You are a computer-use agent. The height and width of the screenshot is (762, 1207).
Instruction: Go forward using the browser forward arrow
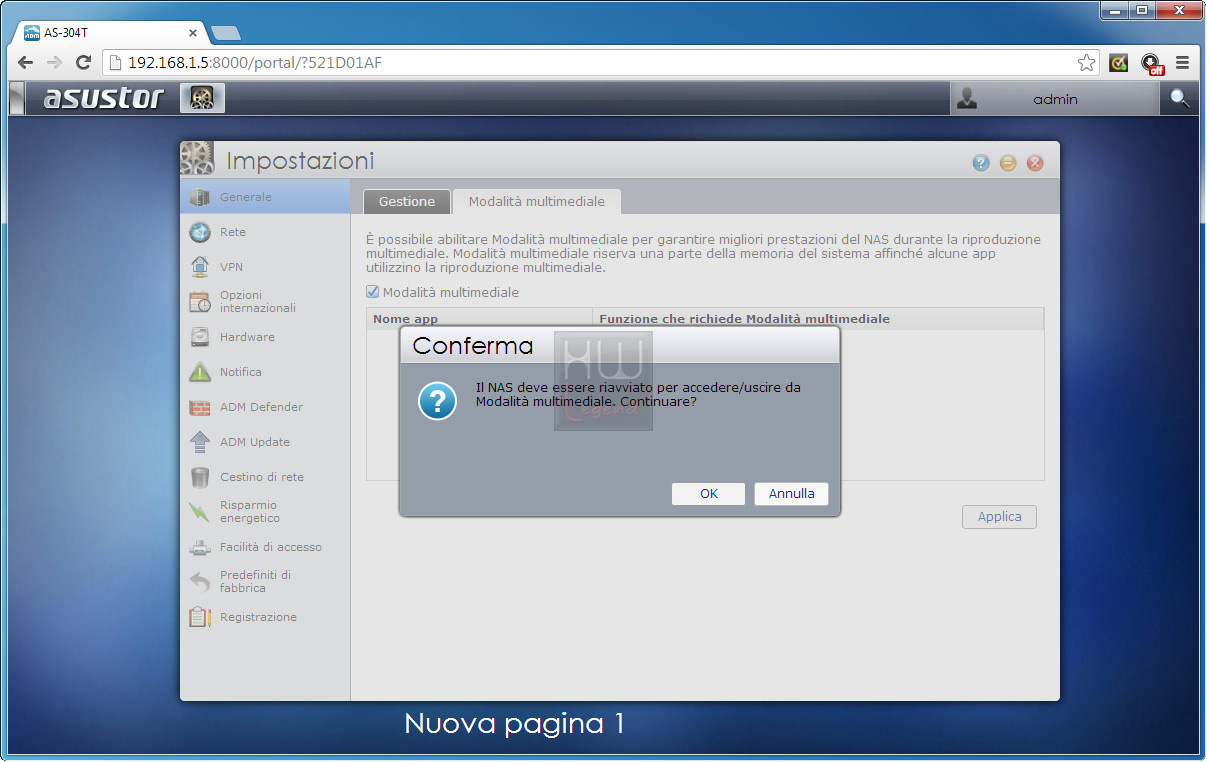coord(55,63)
